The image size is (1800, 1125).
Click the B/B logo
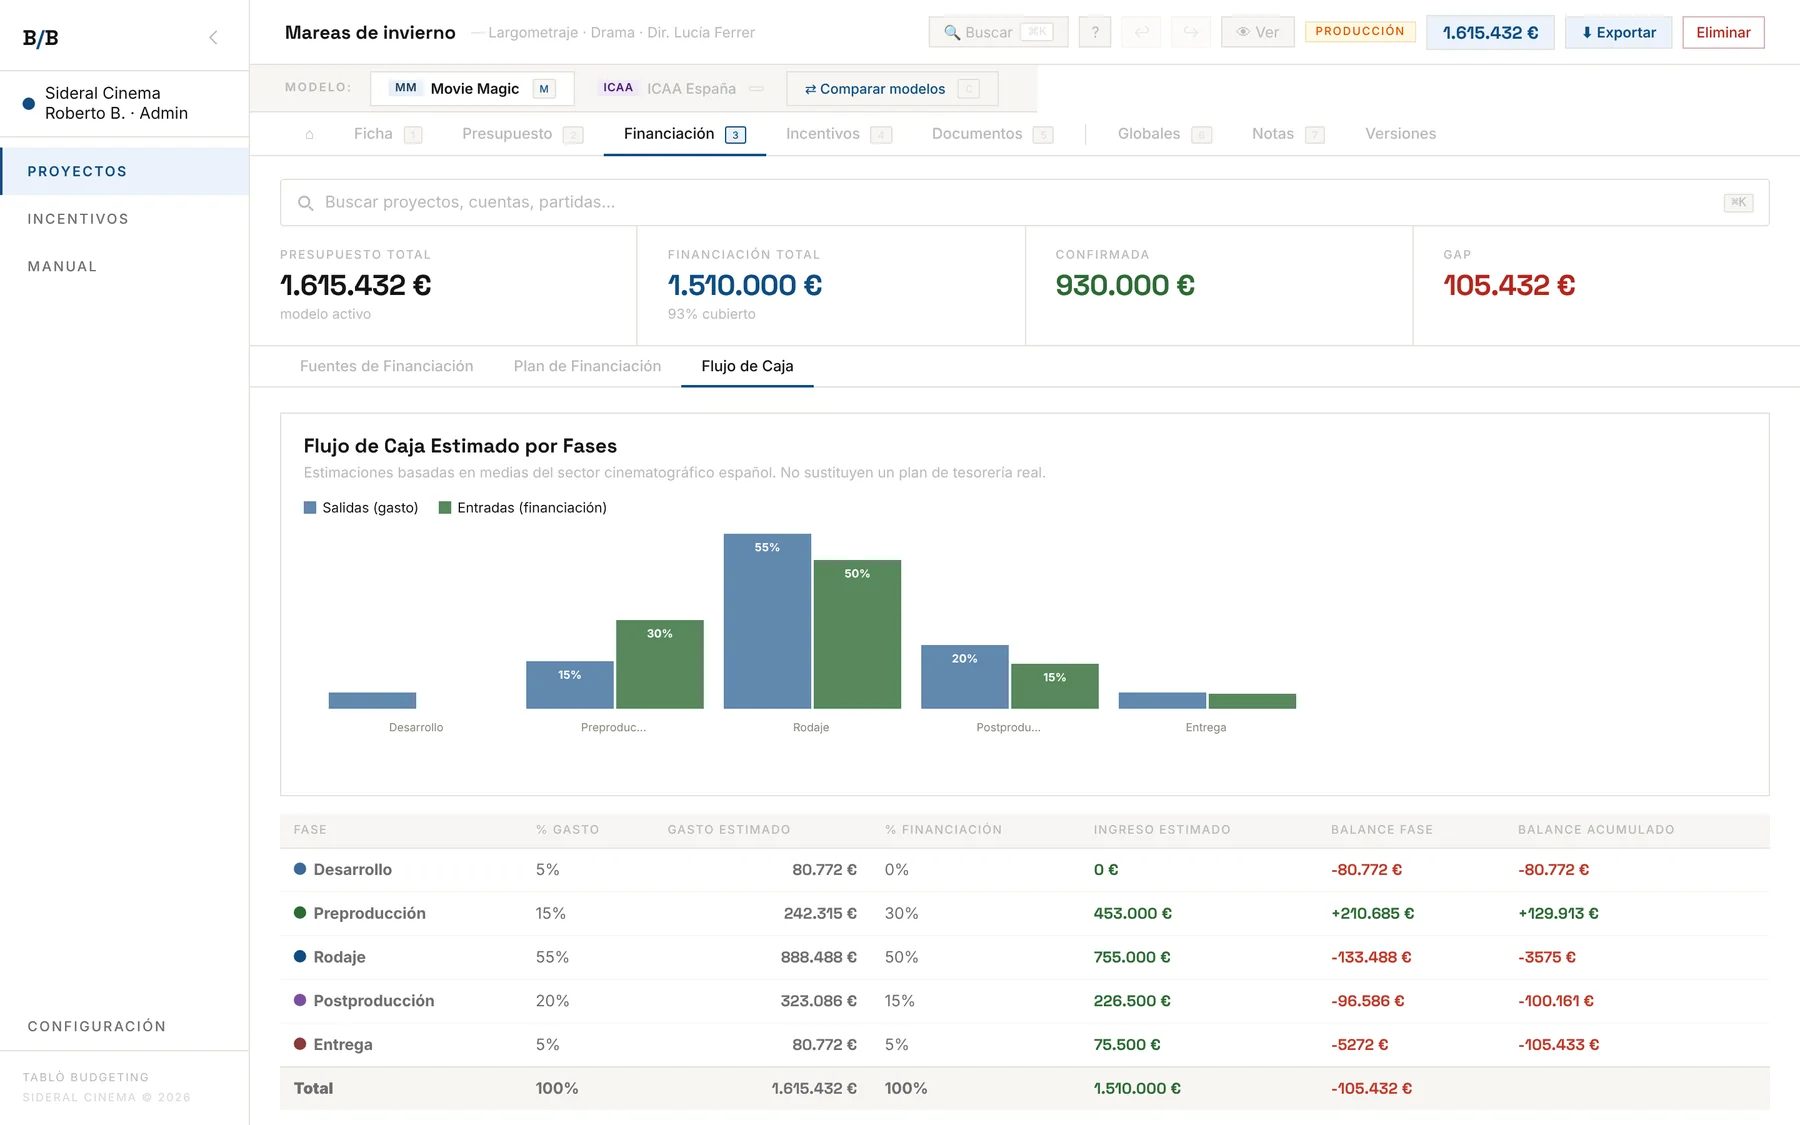pyautogui.click(x=41, y=38)
